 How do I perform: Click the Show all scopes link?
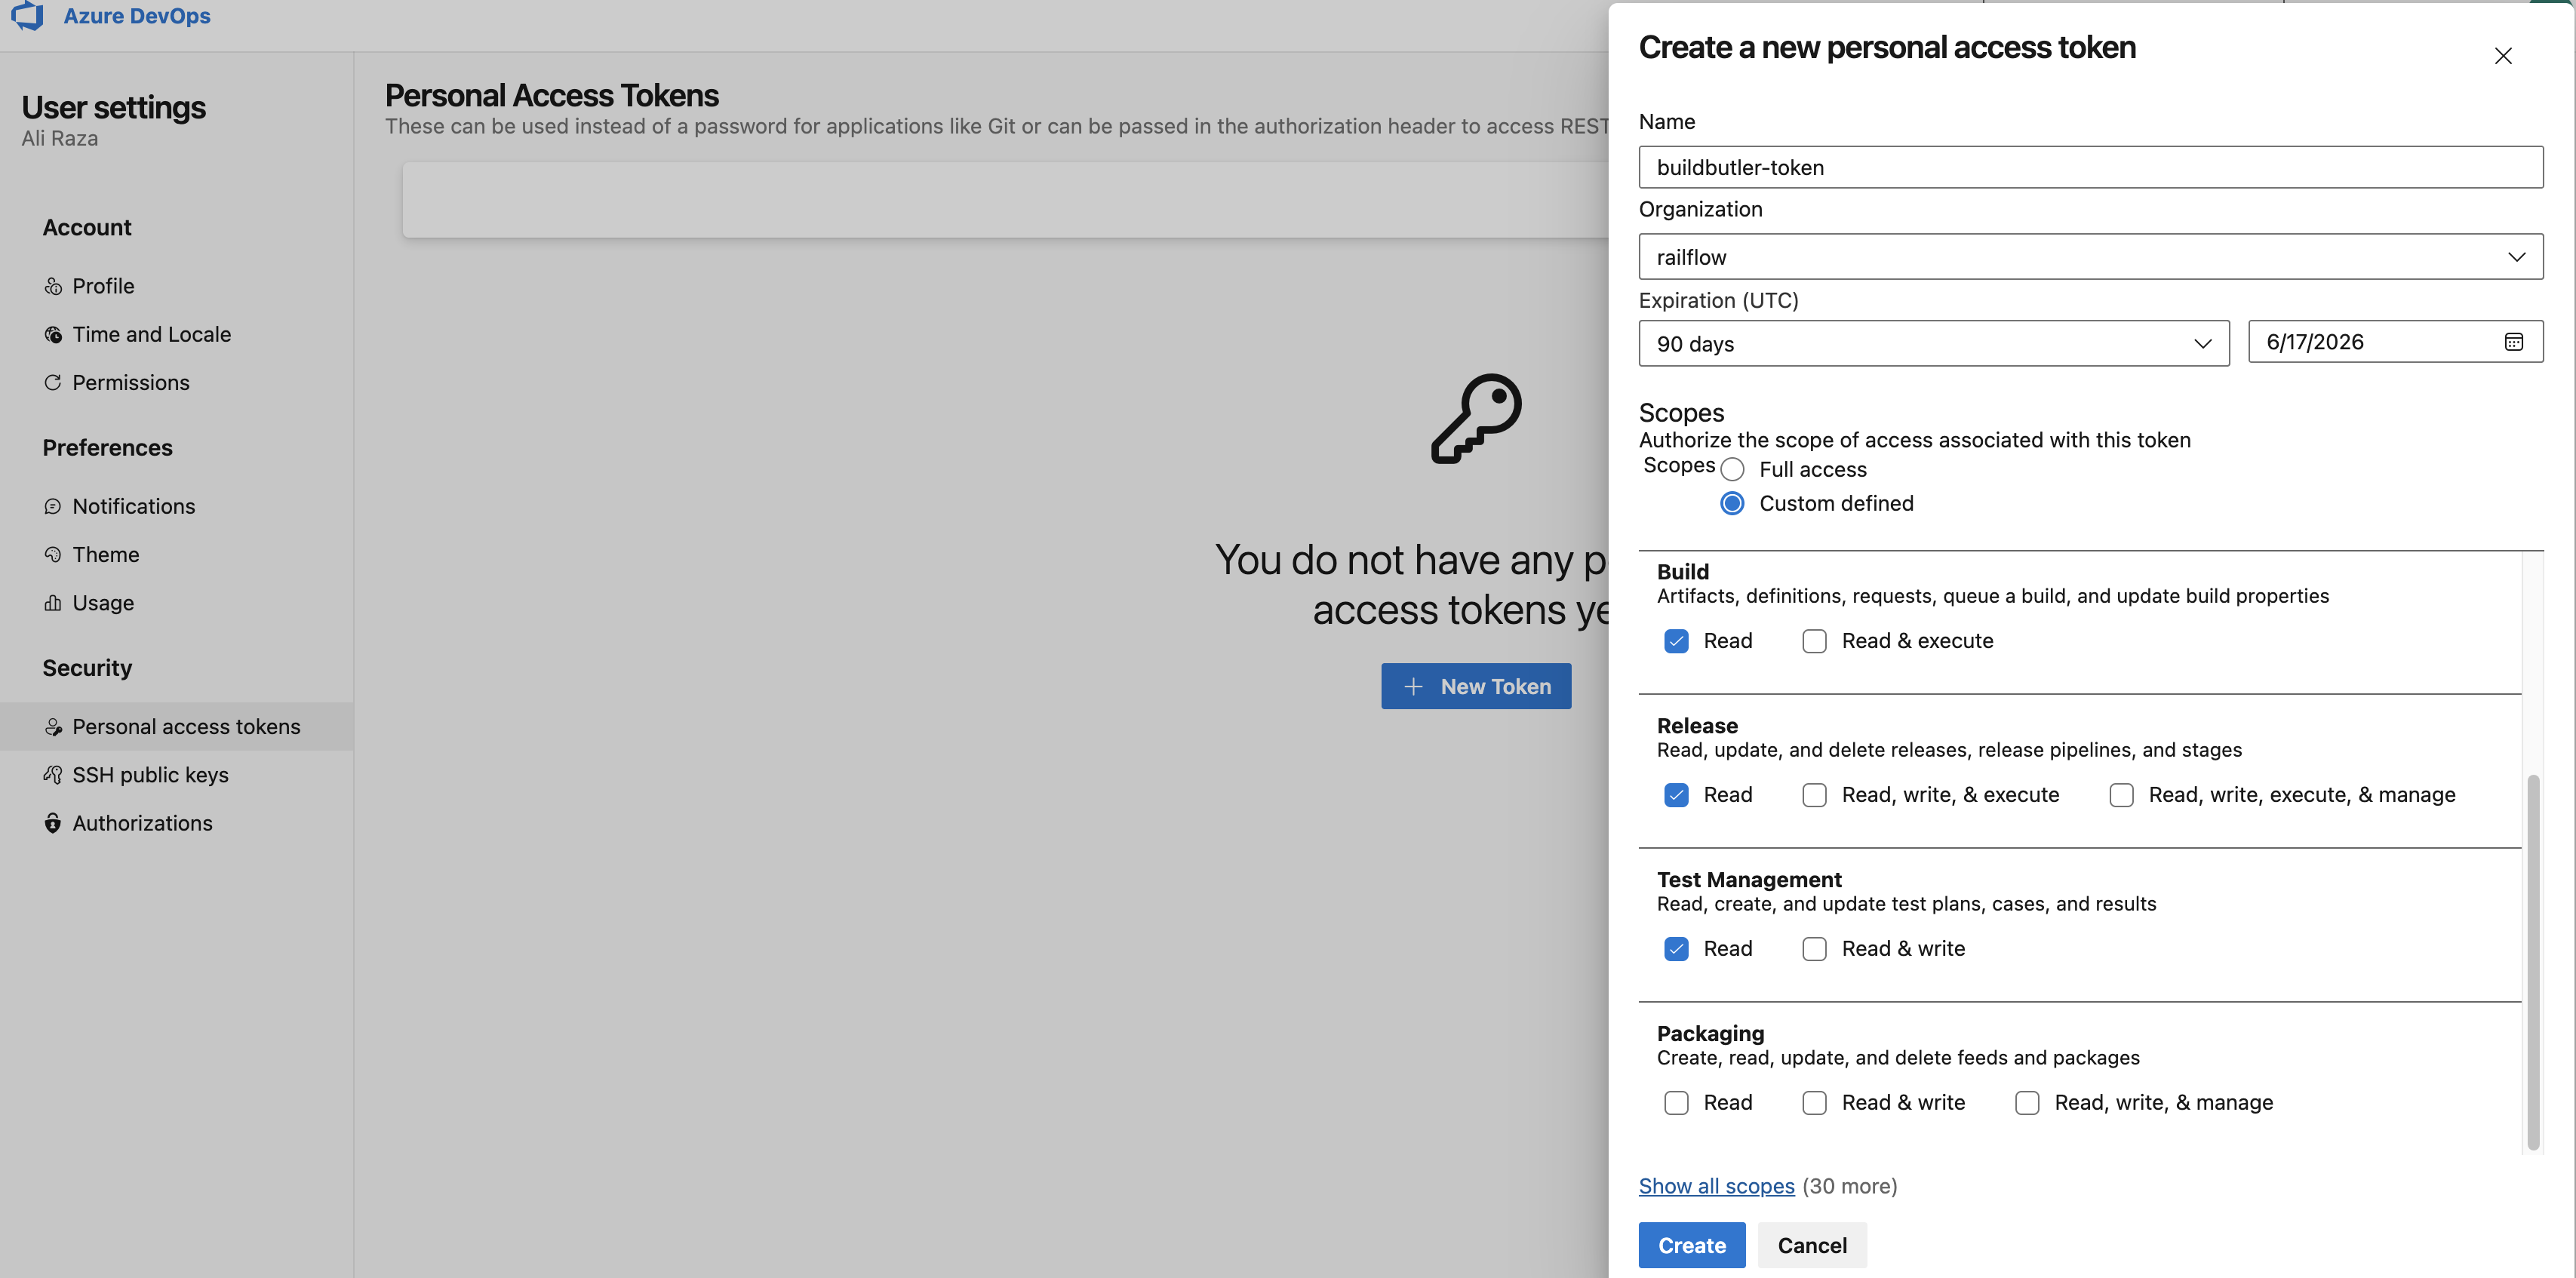coord(1716,1186)
